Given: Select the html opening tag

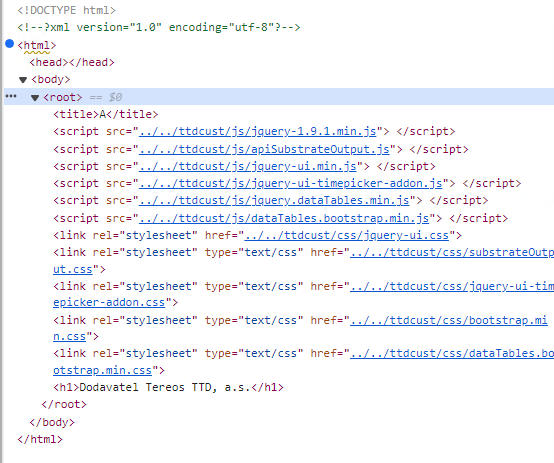Looking at the screenshot, I should point(37,45).
